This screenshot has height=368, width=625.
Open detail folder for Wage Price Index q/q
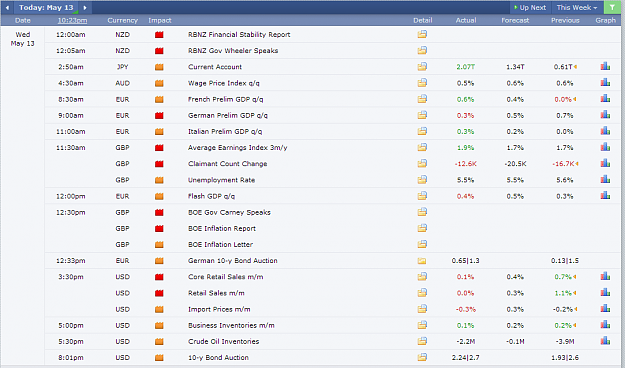[x=422, y=83]
